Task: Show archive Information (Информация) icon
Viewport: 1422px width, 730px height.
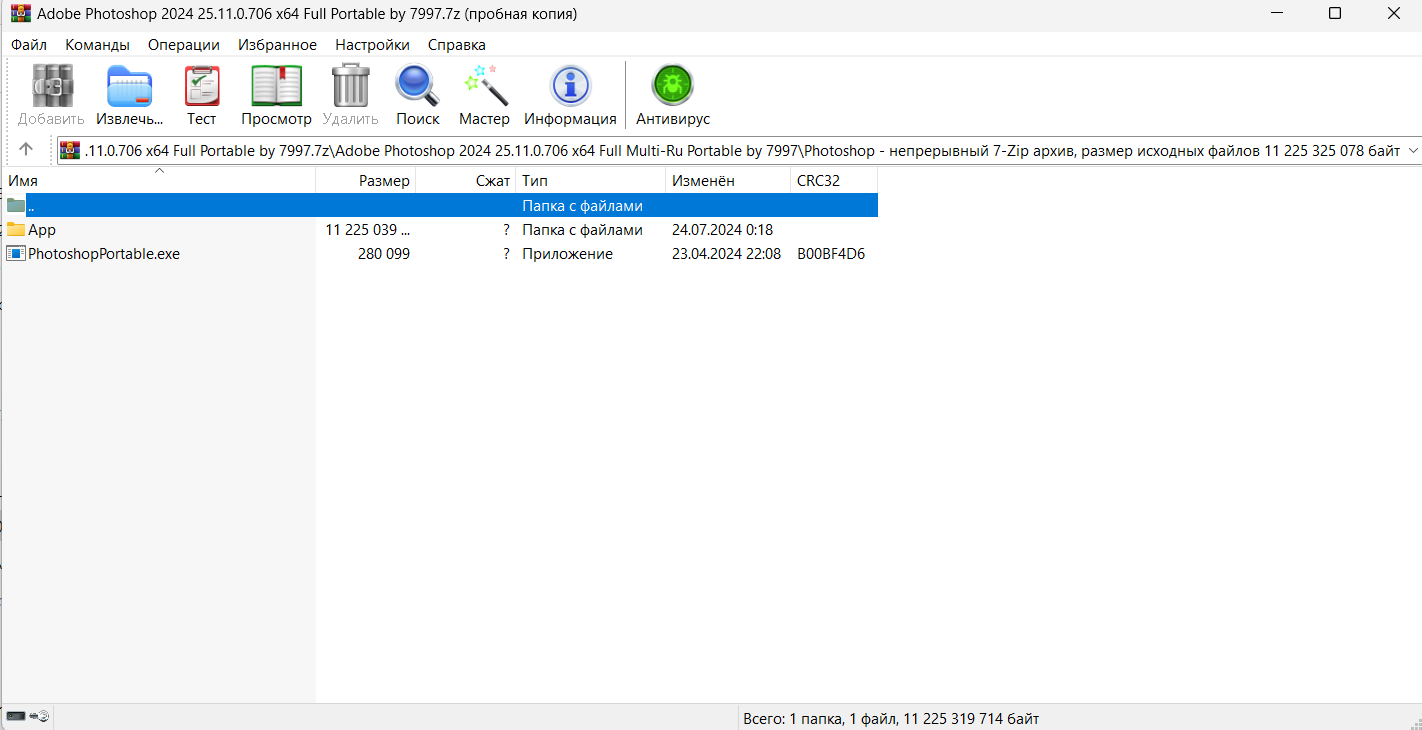Action: coord(571,86)
